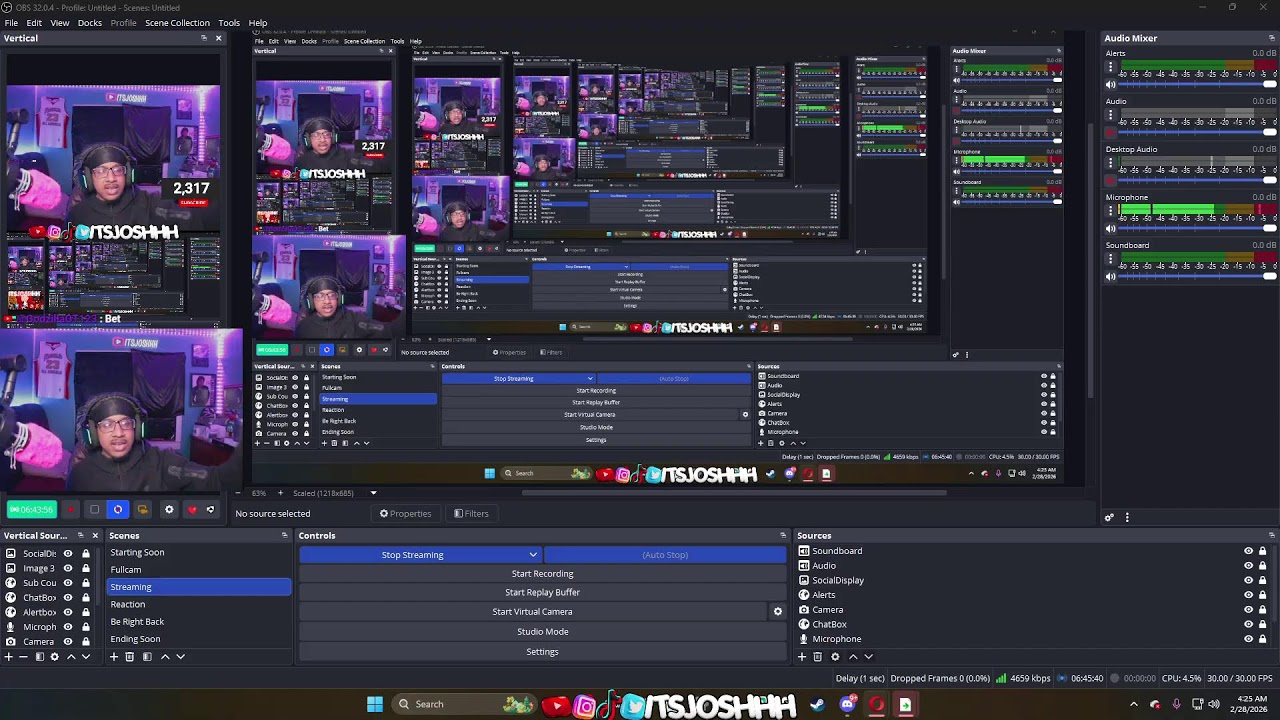This screenshot has height=720, width=1280.
Task: Move selected scene down
Action: 181,657
